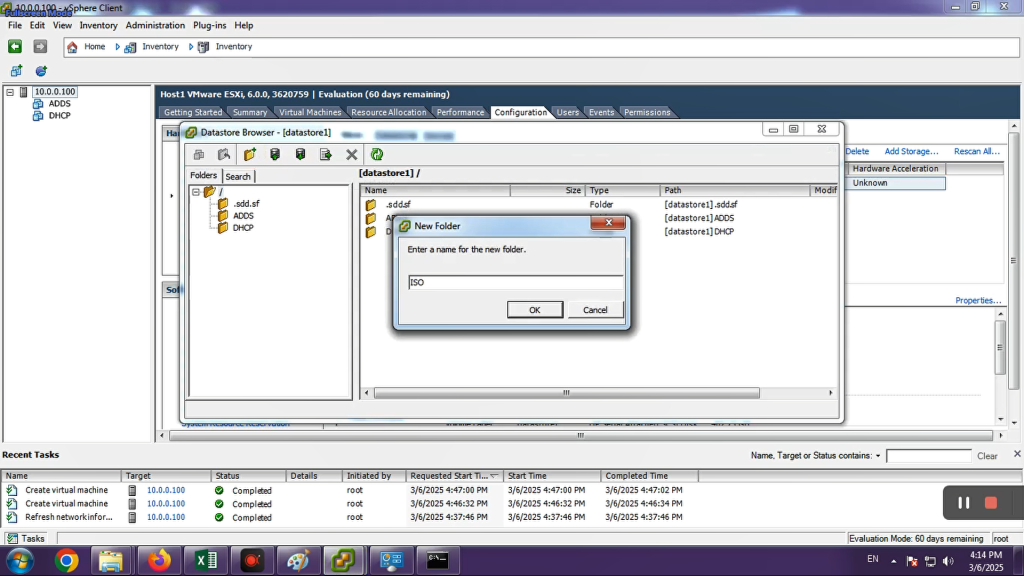
Task: Select the DHCP virtual machine icon in inventory
Action: 38,116
